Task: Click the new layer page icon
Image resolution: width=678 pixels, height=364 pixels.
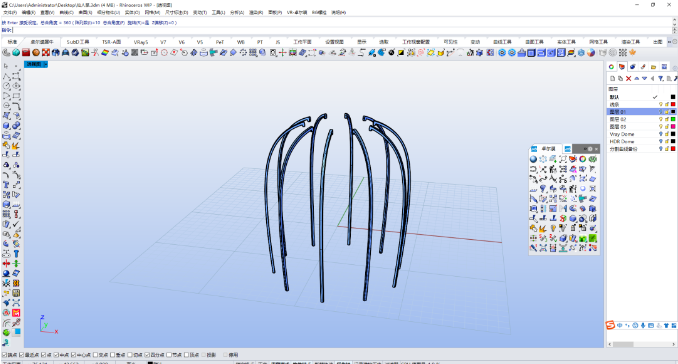Action: click(x=612, y=79)
